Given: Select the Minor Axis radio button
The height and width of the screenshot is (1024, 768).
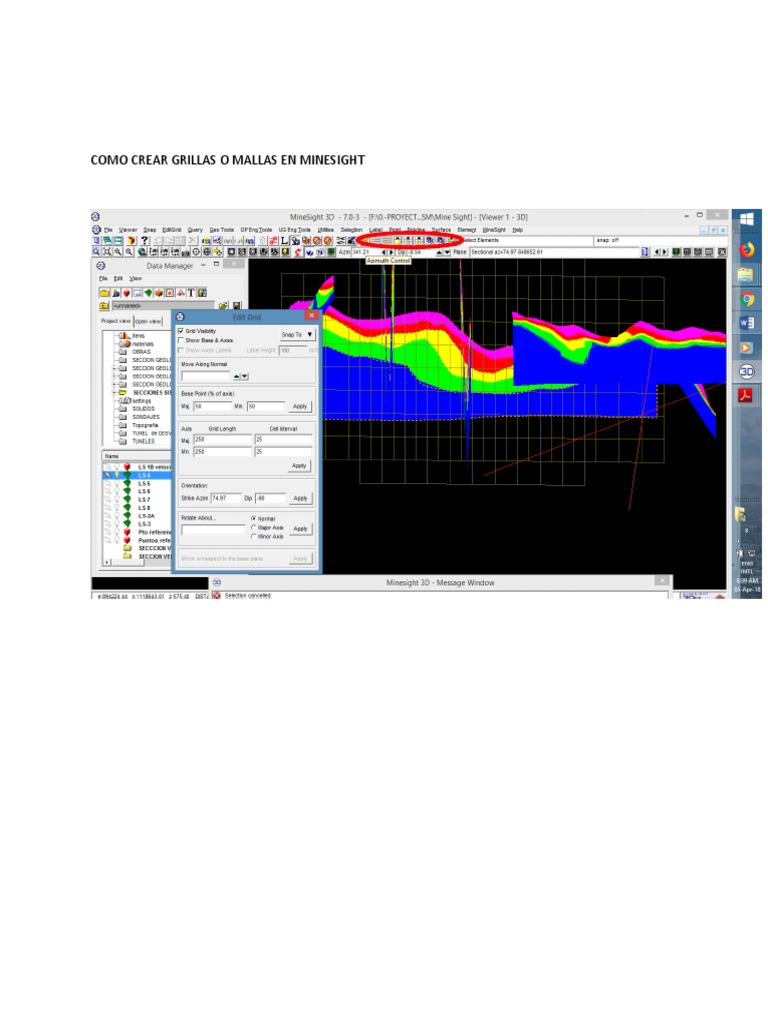Looking at the screenshot, I should (253, 536).
